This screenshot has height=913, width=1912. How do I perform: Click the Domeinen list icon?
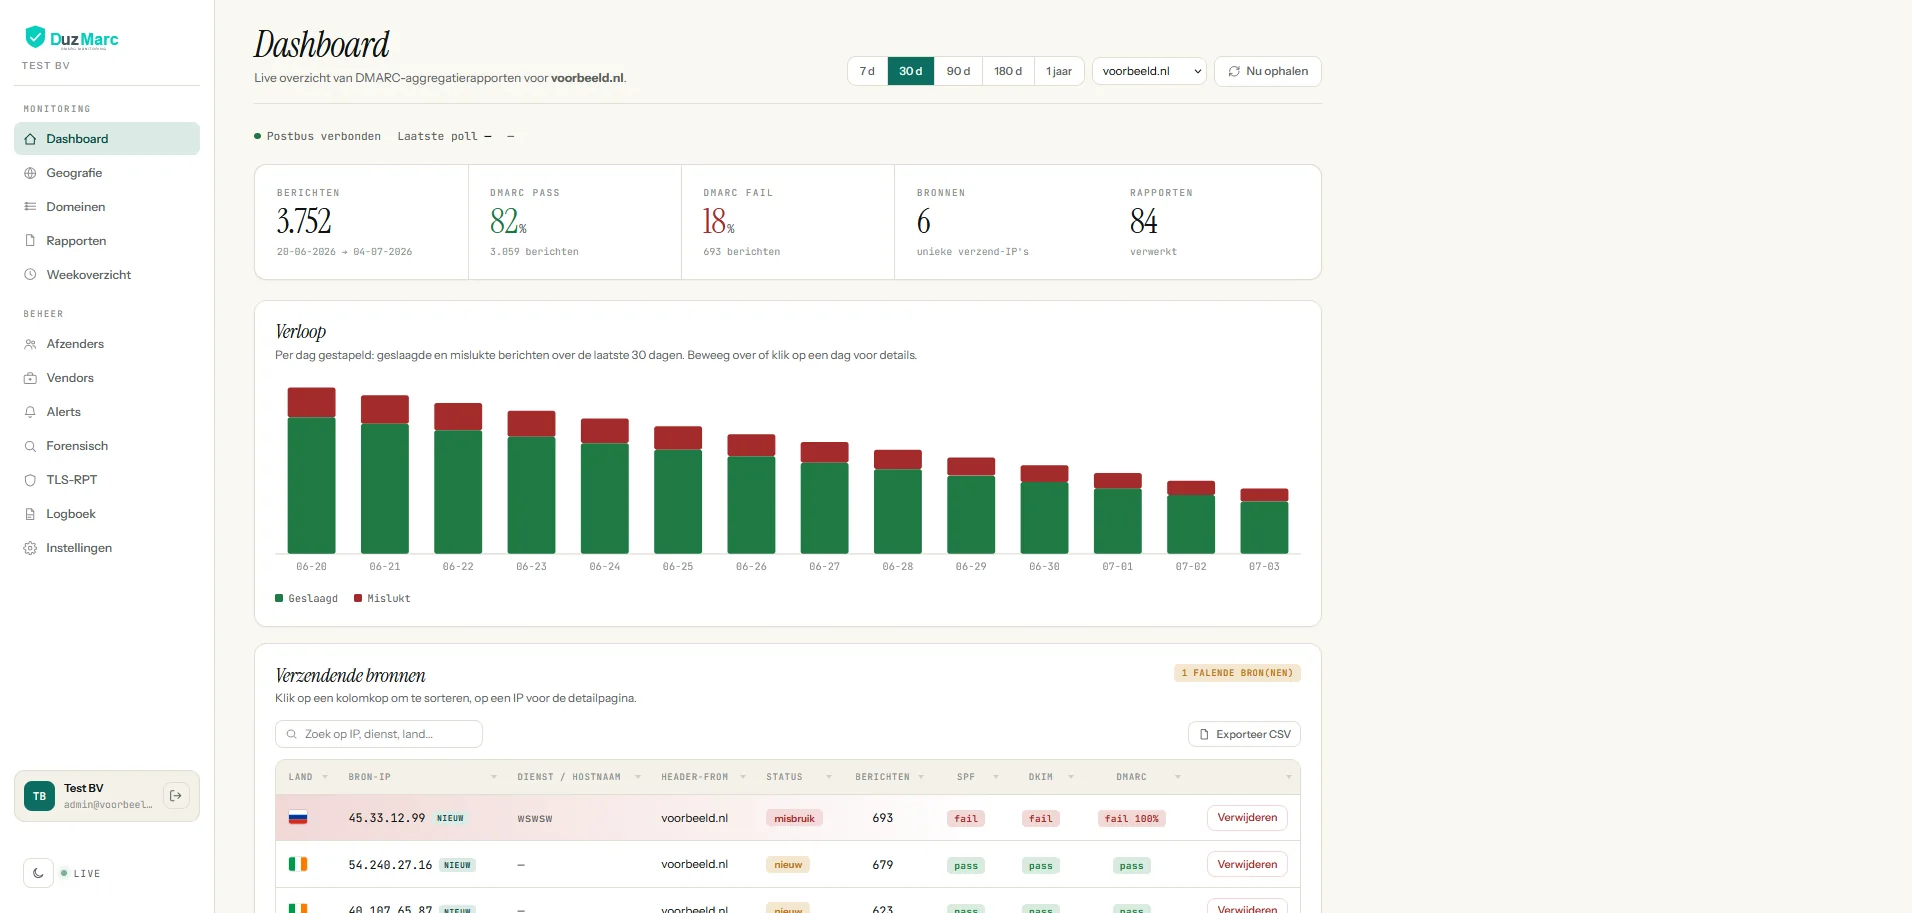tap(30, 207)
